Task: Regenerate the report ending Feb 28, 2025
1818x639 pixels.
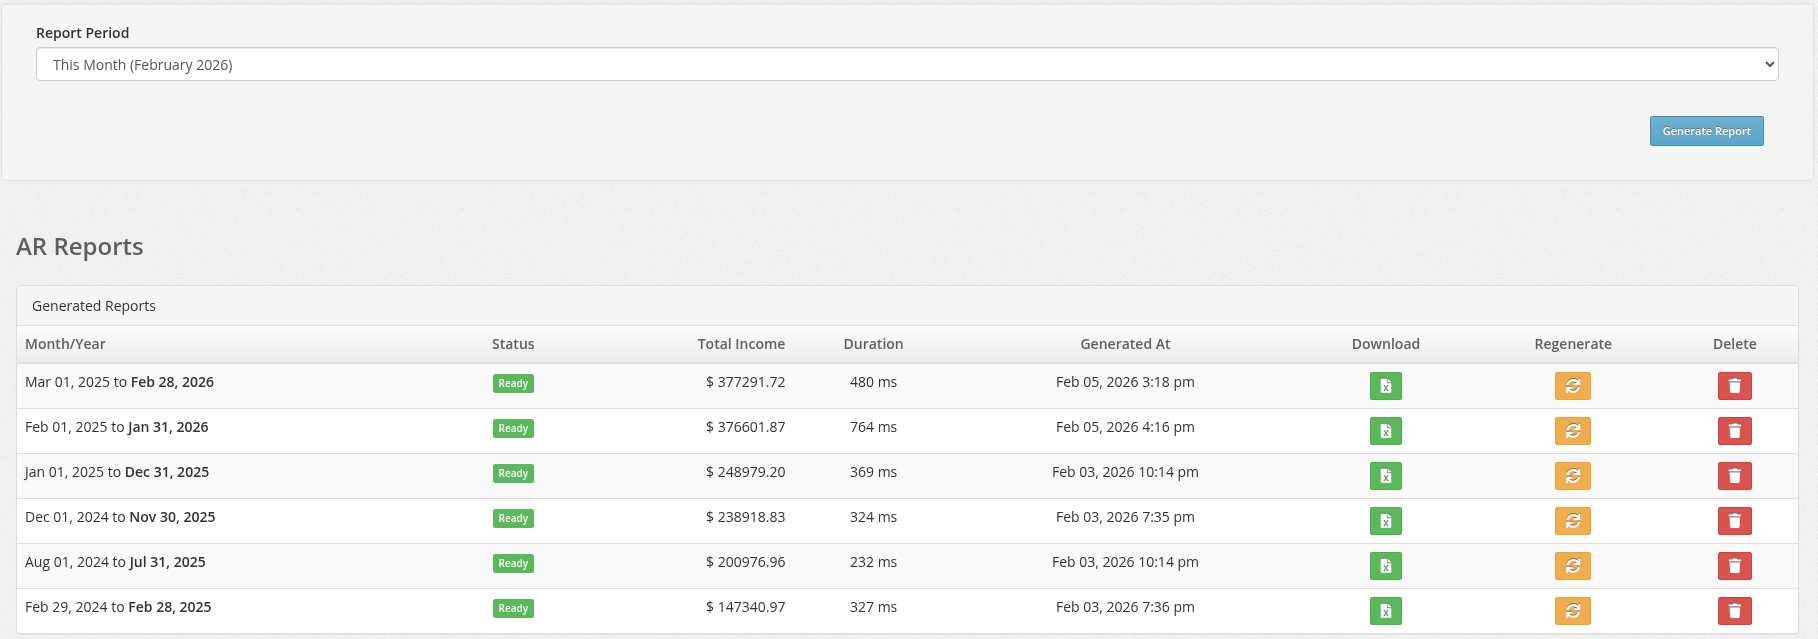Action: [x=1572, y=611]
